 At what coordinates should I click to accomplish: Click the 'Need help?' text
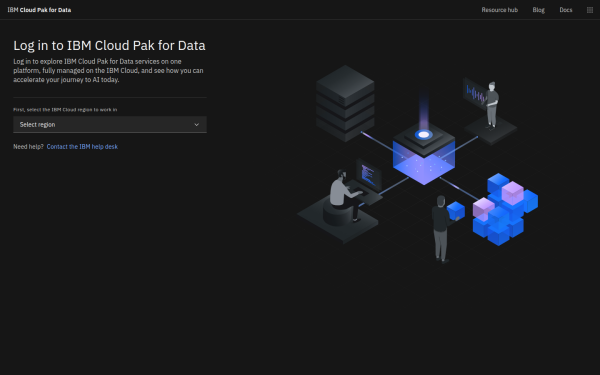pos(28,147)
